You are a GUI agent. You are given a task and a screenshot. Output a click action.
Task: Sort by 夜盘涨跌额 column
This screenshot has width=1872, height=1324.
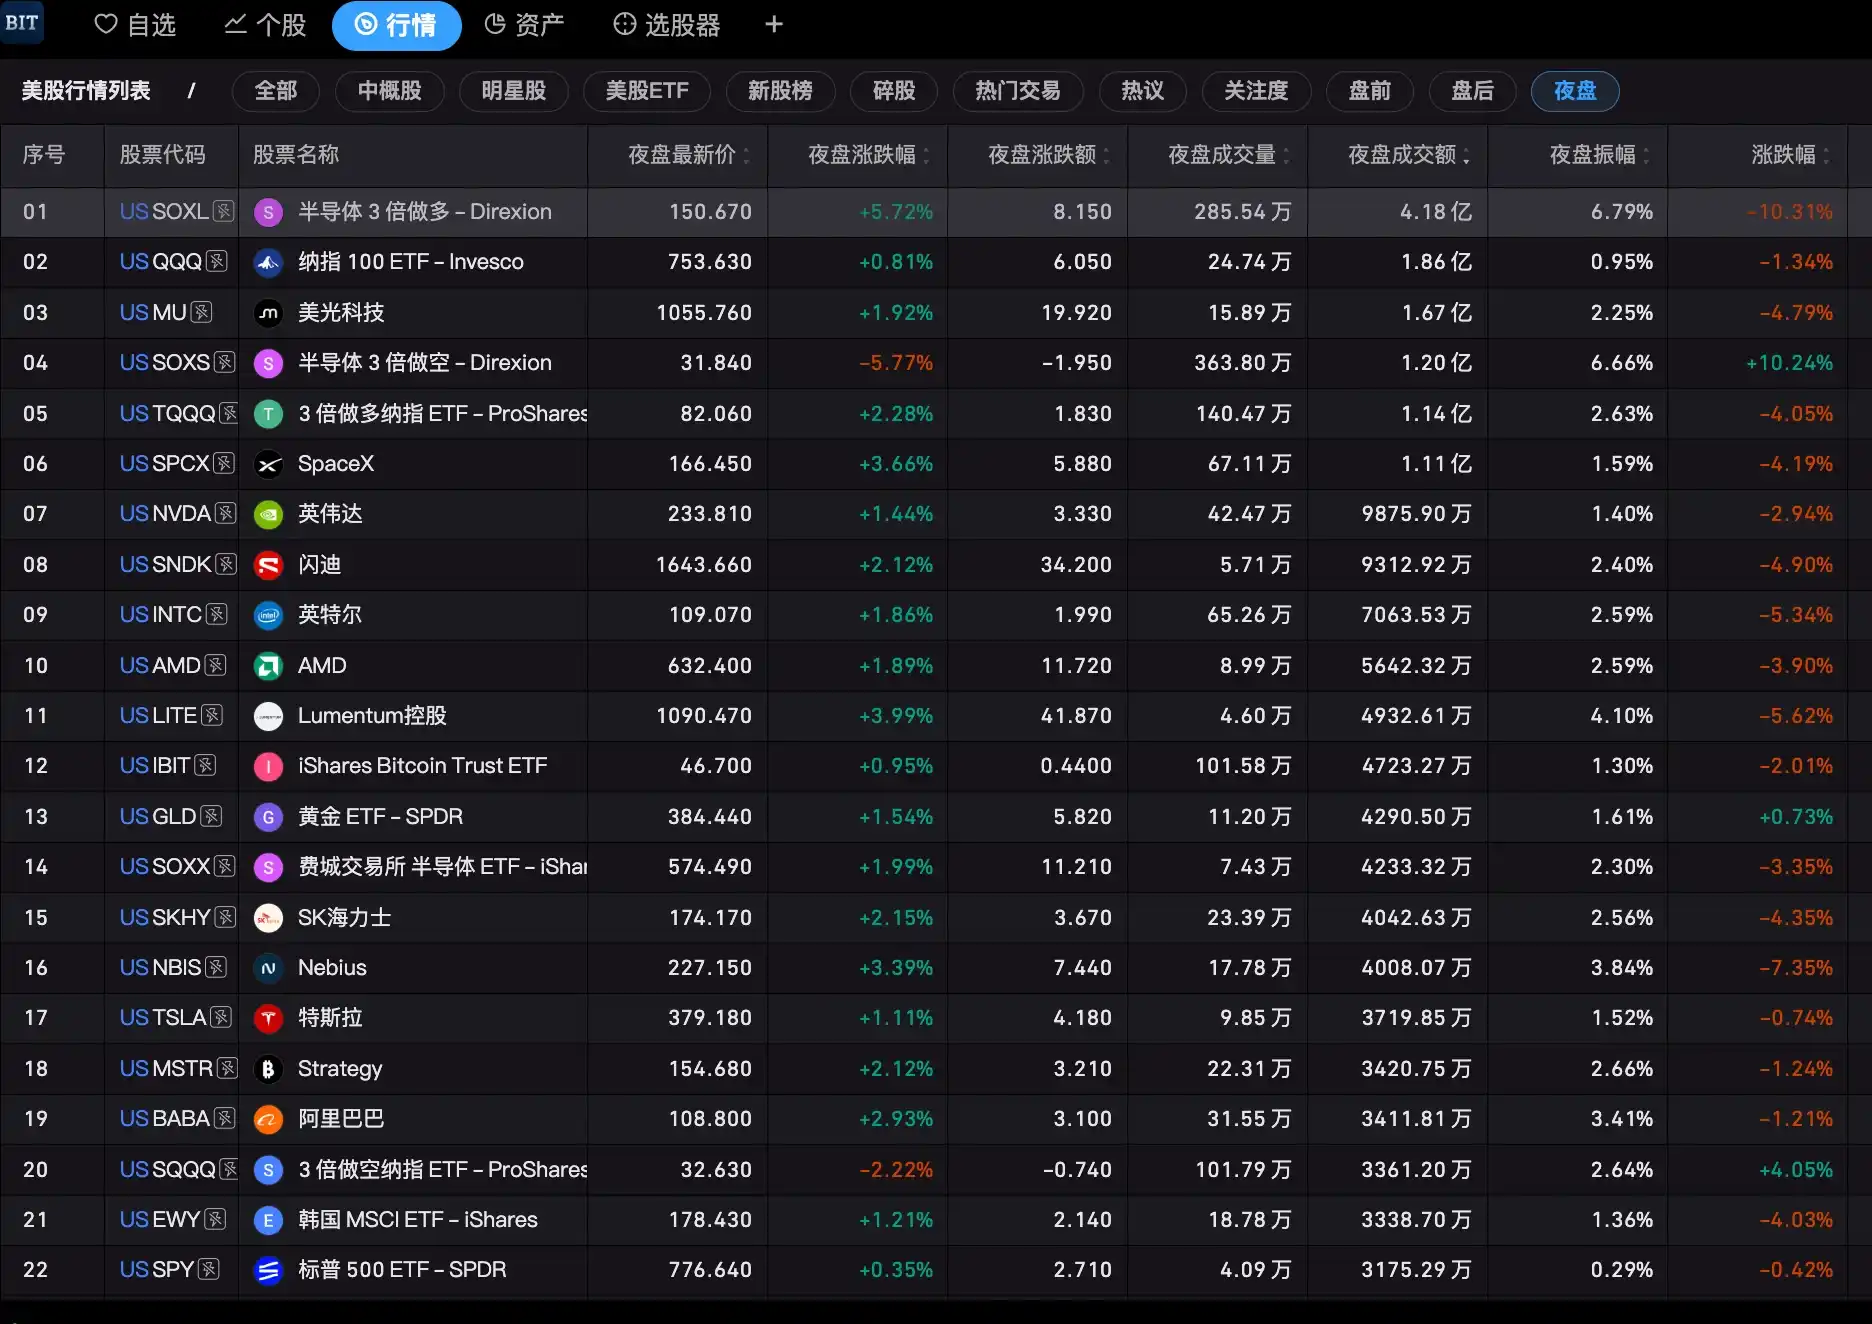[1048, 155]
